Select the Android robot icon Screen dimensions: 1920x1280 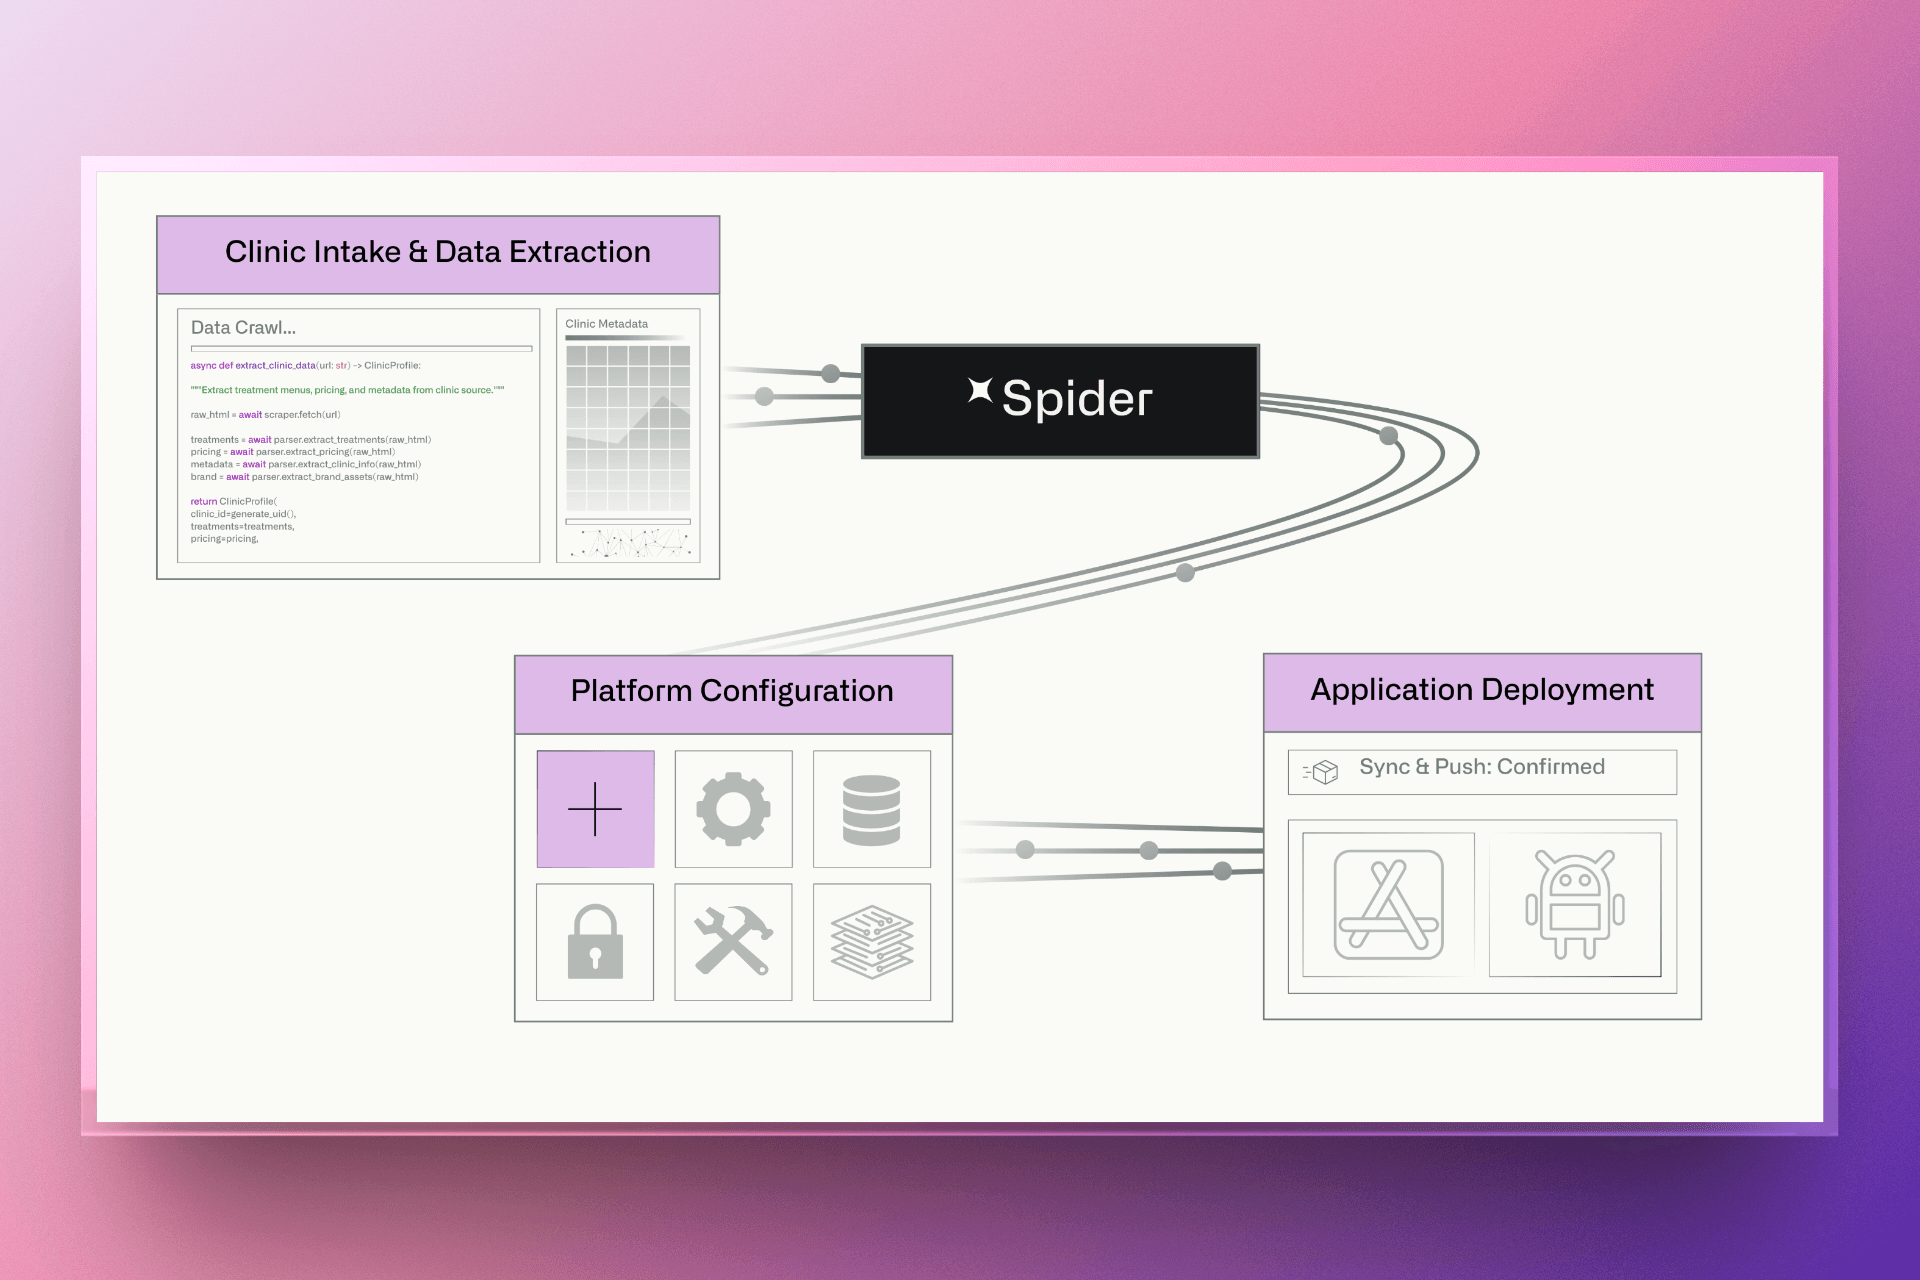click(1574, 904)
